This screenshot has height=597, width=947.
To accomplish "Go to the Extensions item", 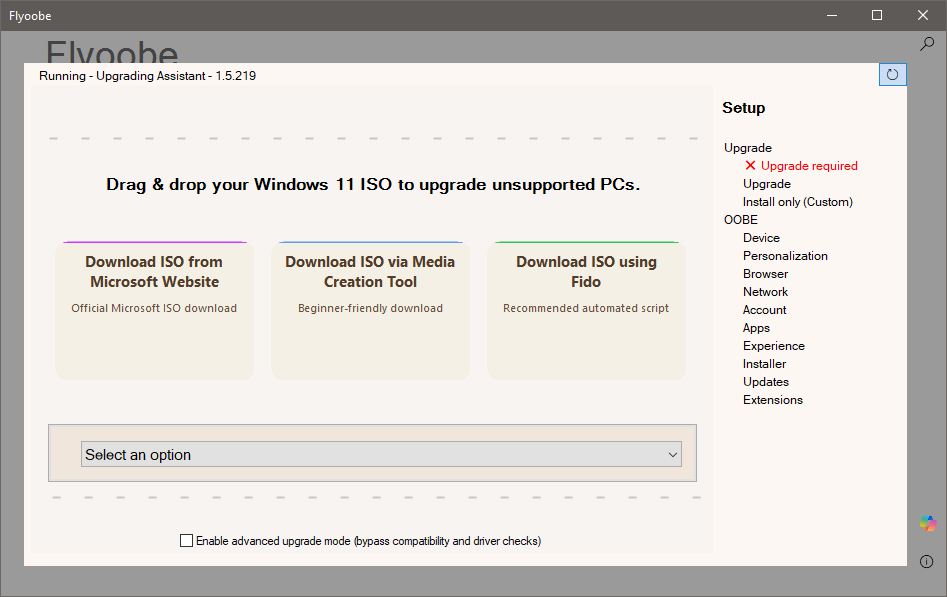I will 772,400.
